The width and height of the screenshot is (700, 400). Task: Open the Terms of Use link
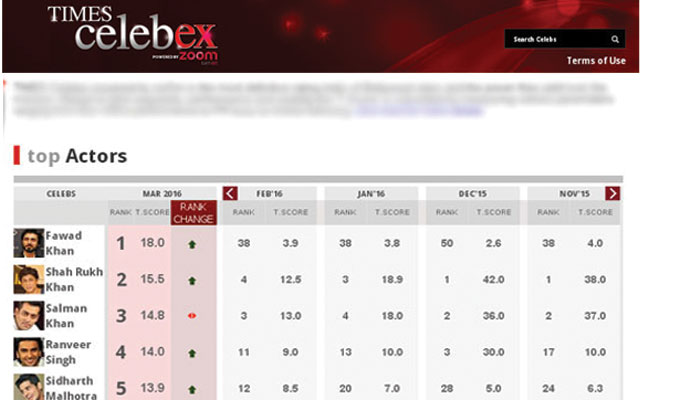(x=596, y=61)
